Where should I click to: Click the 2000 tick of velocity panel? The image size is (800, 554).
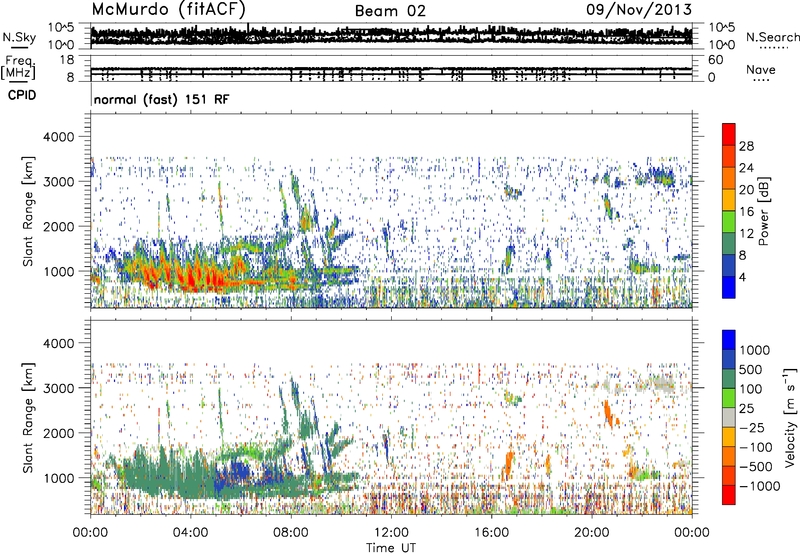pos(59,433)
